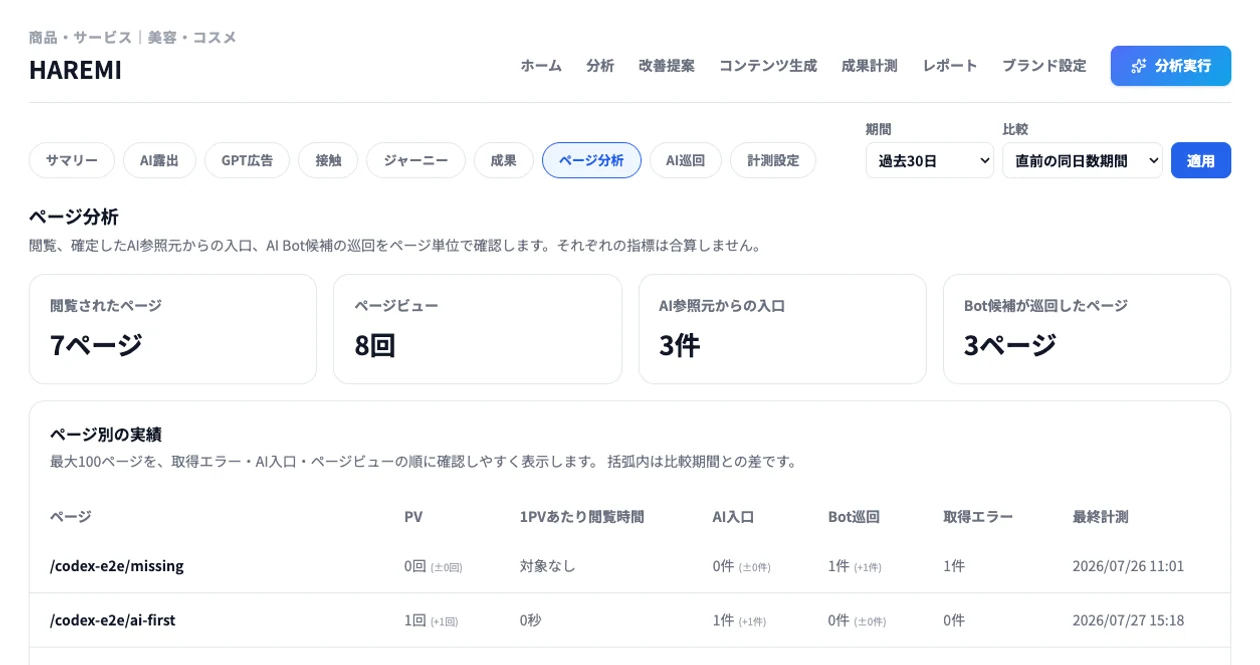
Task: Switch to the ジャーニー tab
Action: [415, 160]
